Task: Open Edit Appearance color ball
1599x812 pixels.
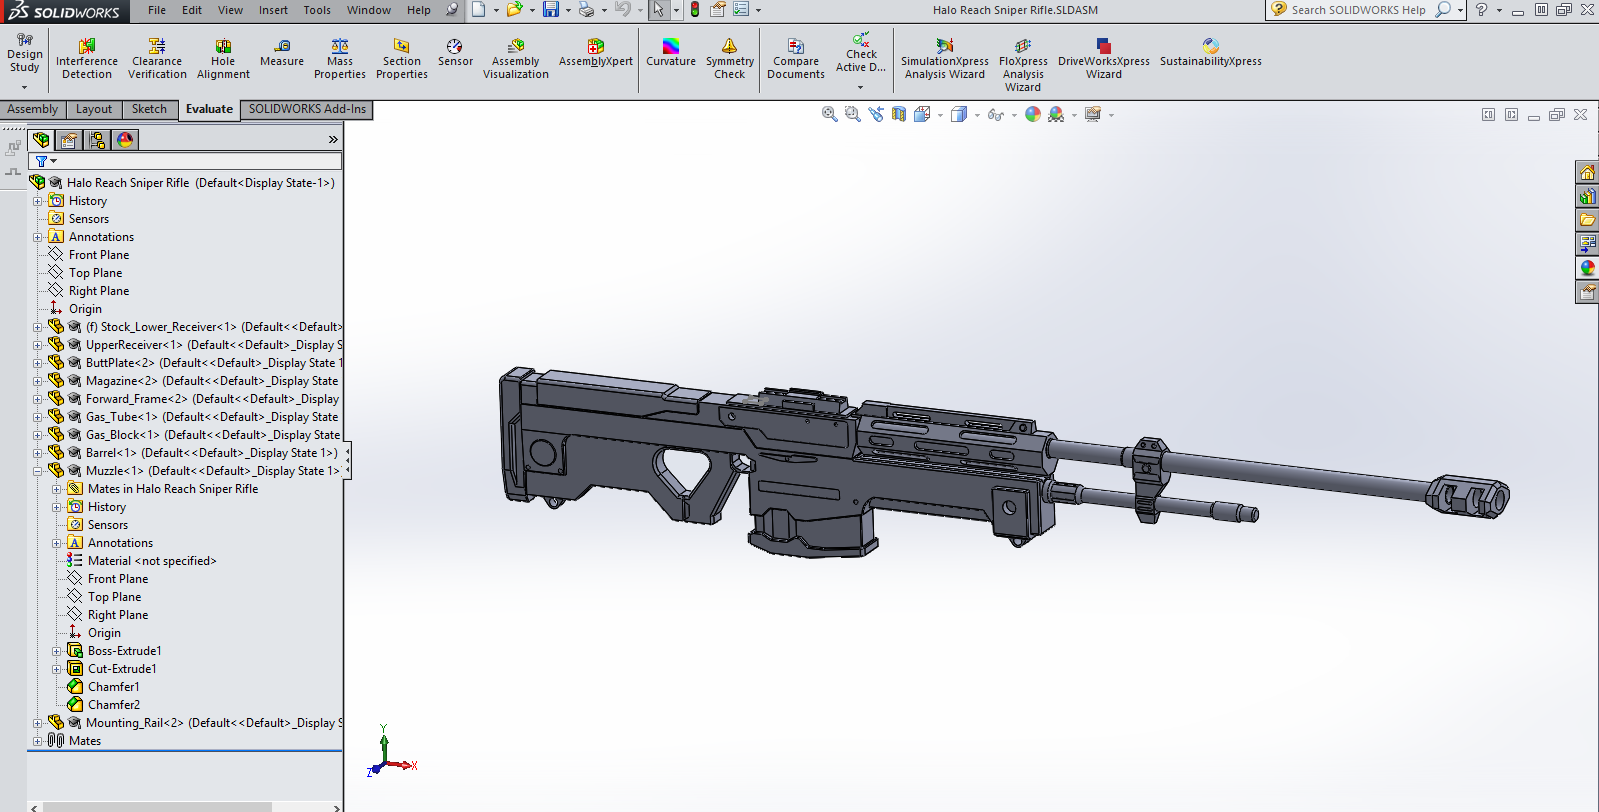Action: (1033, 114)
